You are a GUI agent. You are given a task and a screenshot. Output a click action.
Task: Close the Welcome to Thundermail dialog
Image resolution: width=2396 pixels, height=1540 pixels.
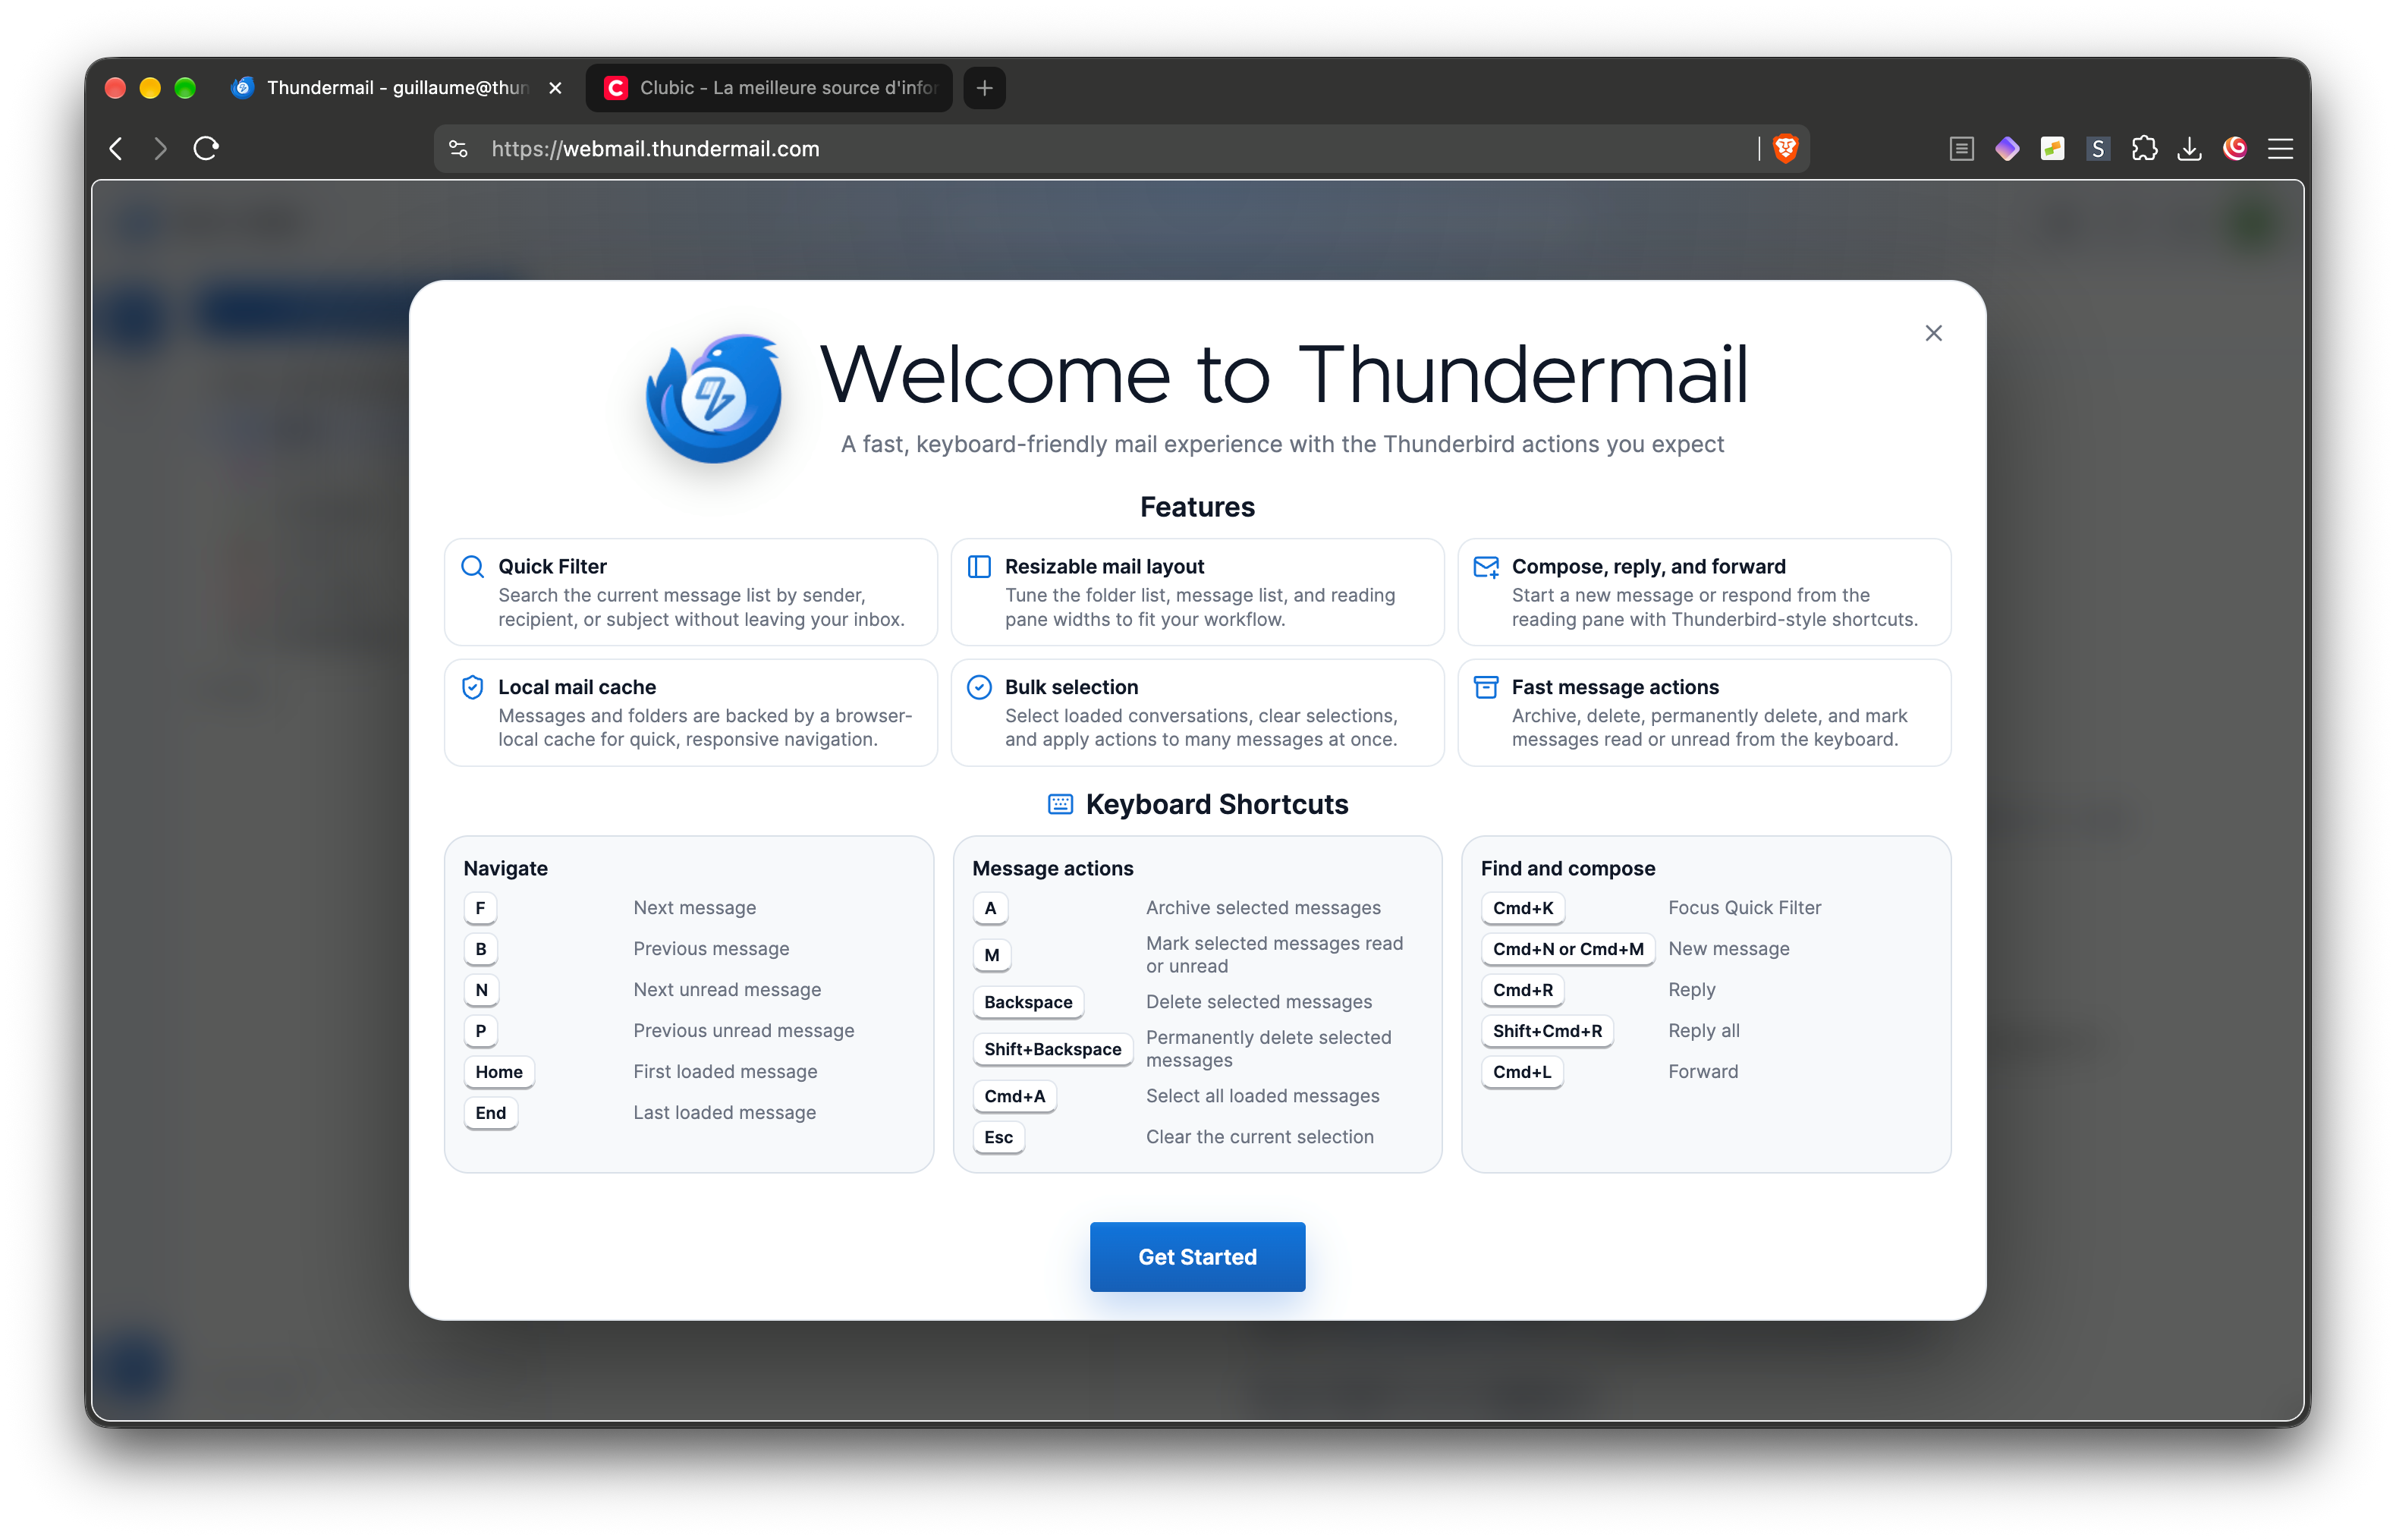tap(1933, 333)
